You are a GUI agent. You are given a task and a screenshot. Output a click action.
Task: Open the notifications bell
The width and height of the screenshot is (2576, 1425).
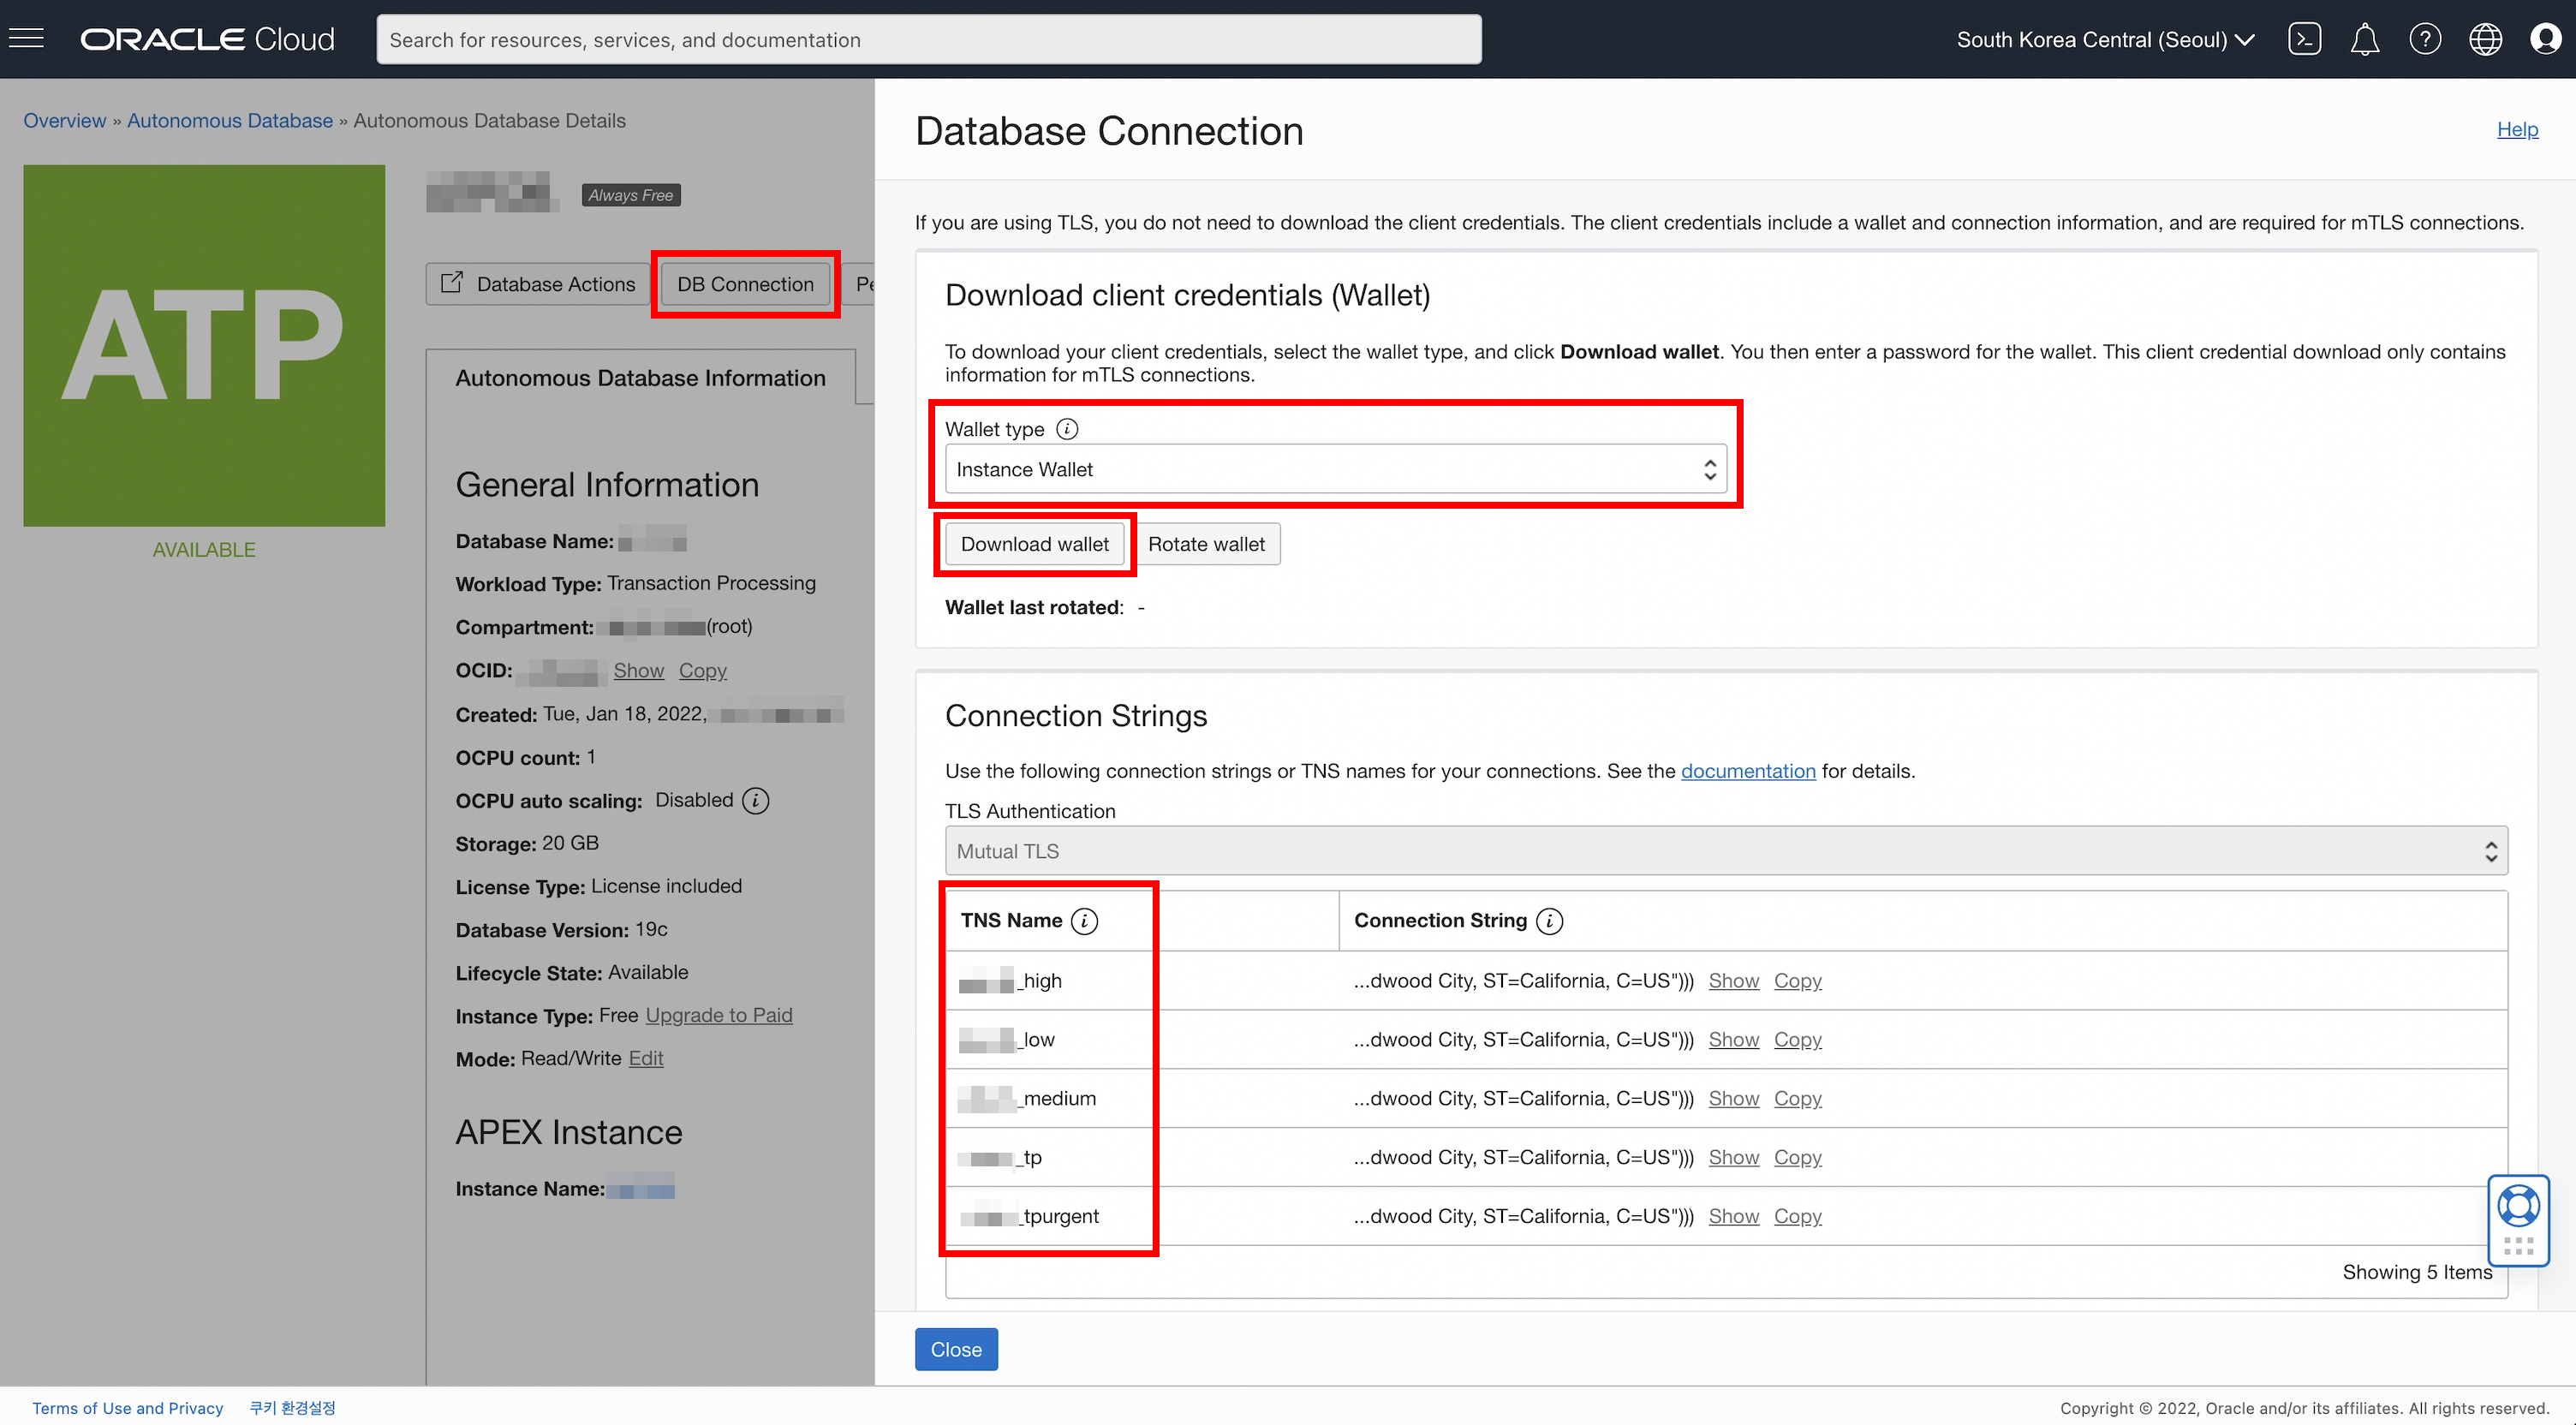click(x=2364, y=39)
